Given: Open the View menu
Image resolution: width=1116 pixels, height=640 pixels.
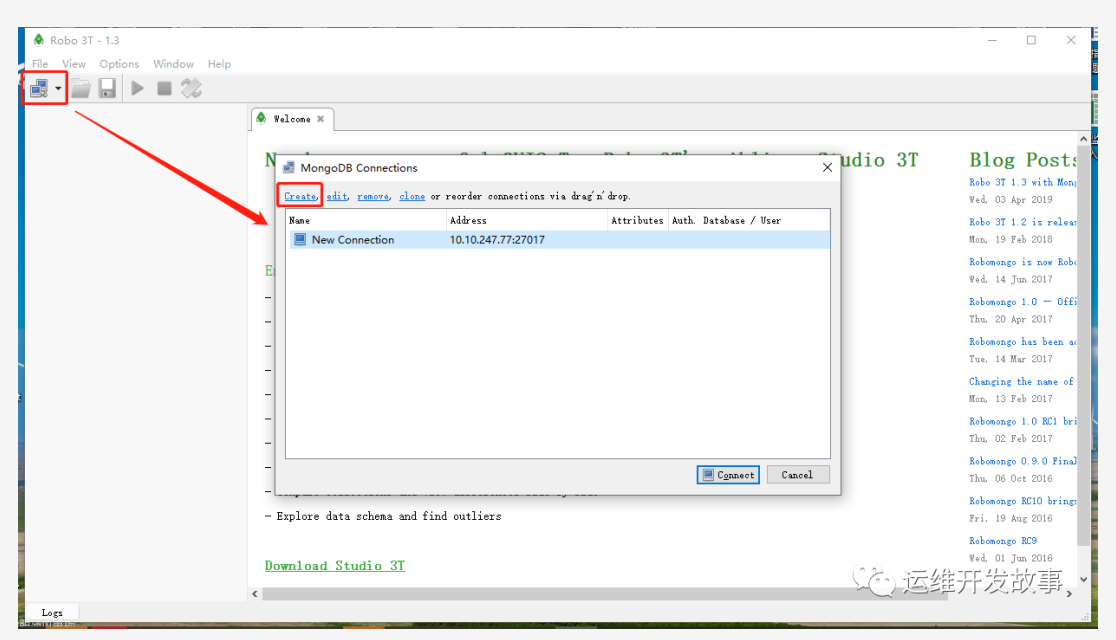Looking at the screenshot, I should click(74, 64).
